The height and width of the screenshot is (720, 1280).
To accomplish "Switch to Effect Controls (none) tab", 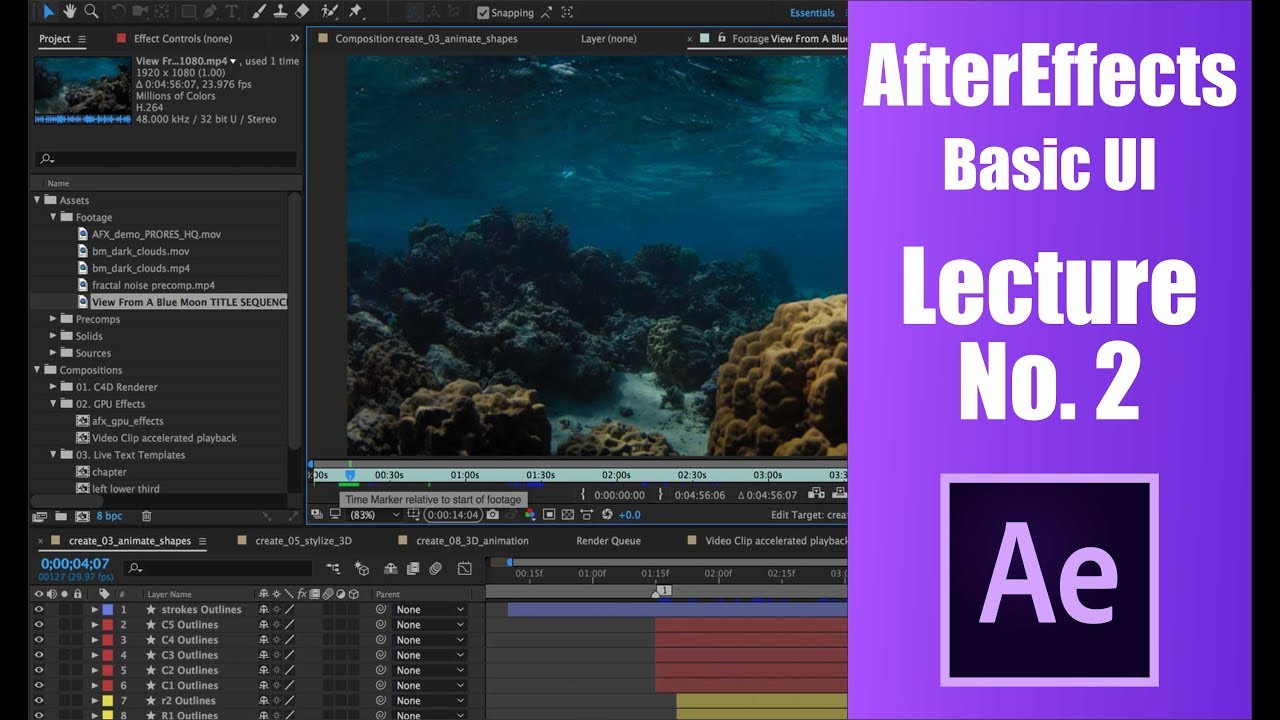I will coord(183,39).
